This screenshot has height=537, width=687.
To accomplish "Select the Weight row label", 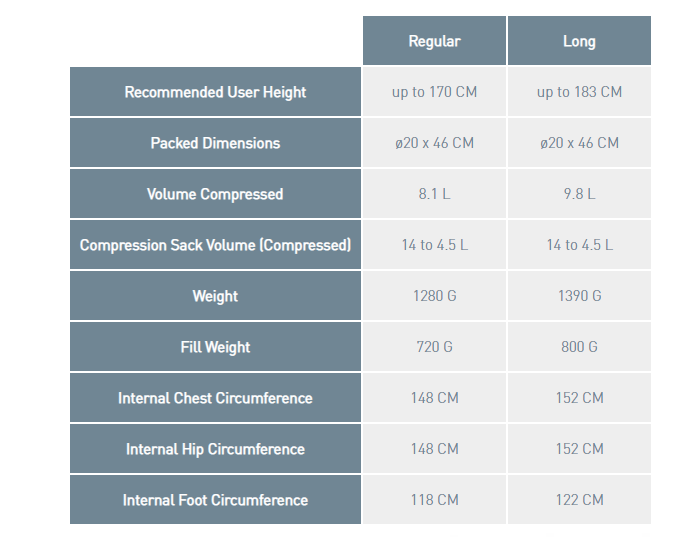I will [x=215, y=296].
